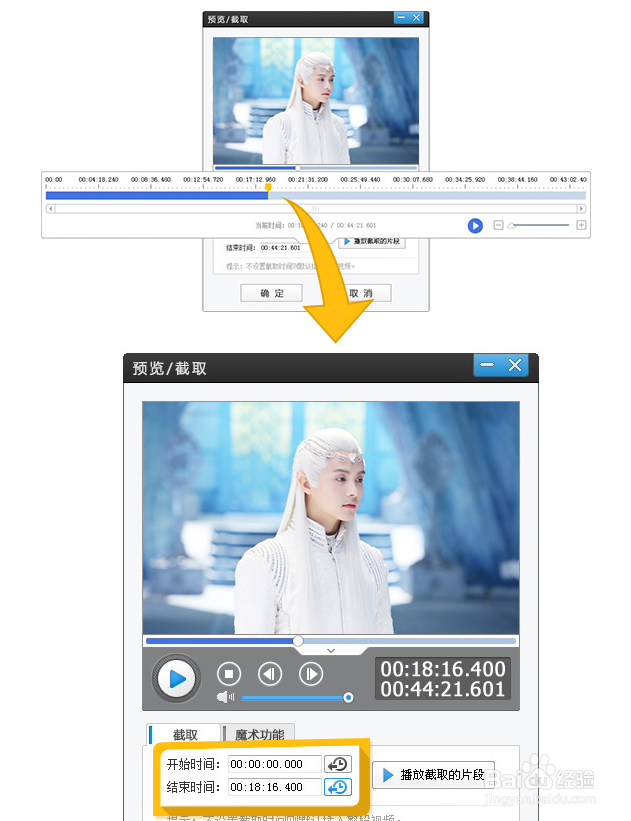
Task: Open the 魔术功能 tab
Action: [x=259, y=735]
